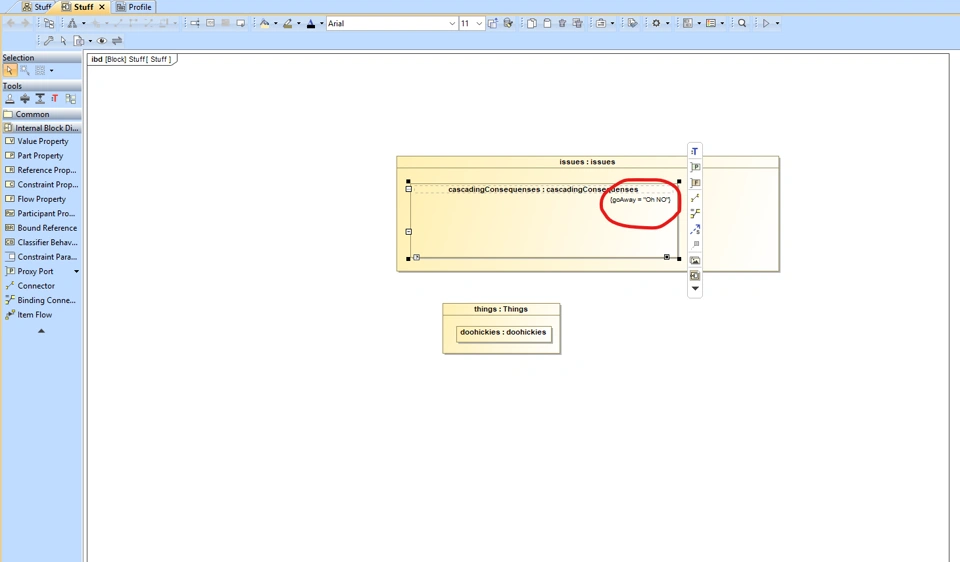Click the font color A icon
Viewport: 960px width, 562px height.
[x=310, y=23]
